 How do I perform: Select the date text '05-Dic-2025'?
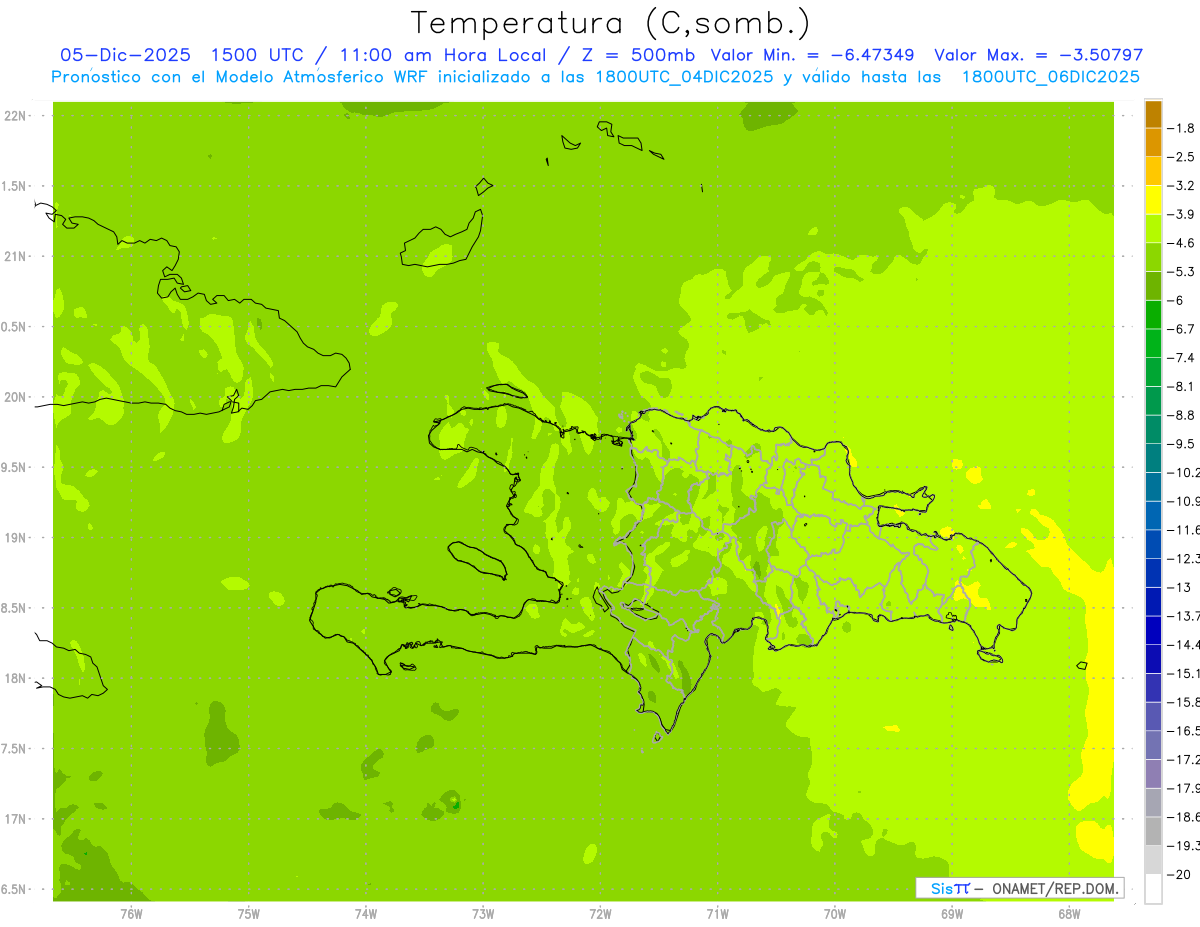125,55
